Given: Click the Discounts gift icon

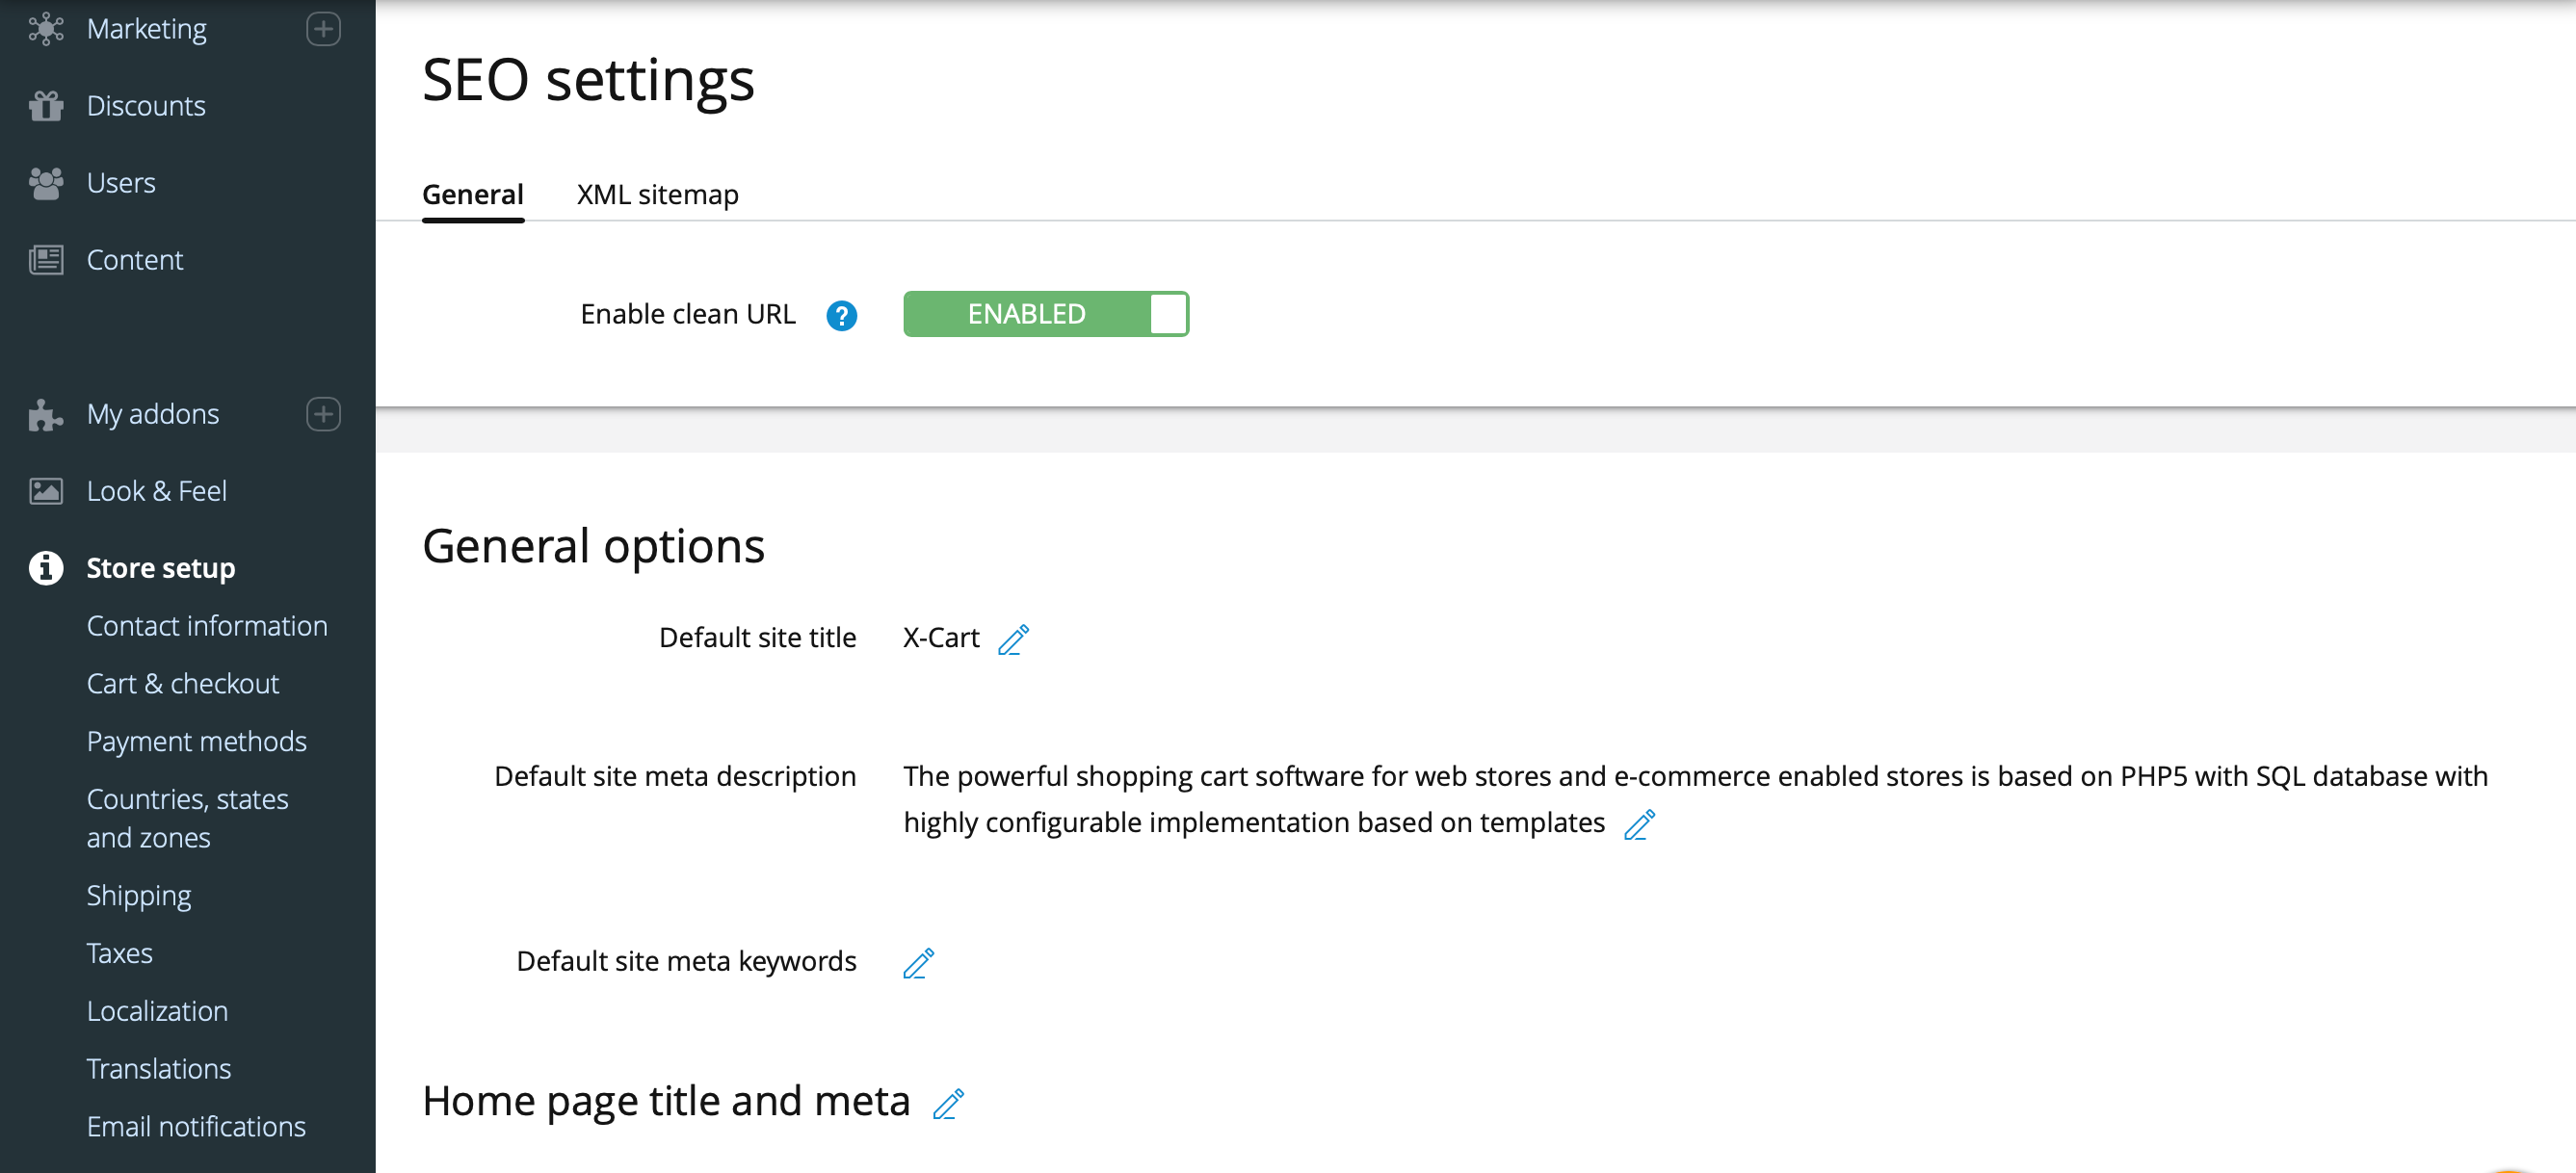Looking at the screenshot, I should pyautogui.click(x=46, y=106).
